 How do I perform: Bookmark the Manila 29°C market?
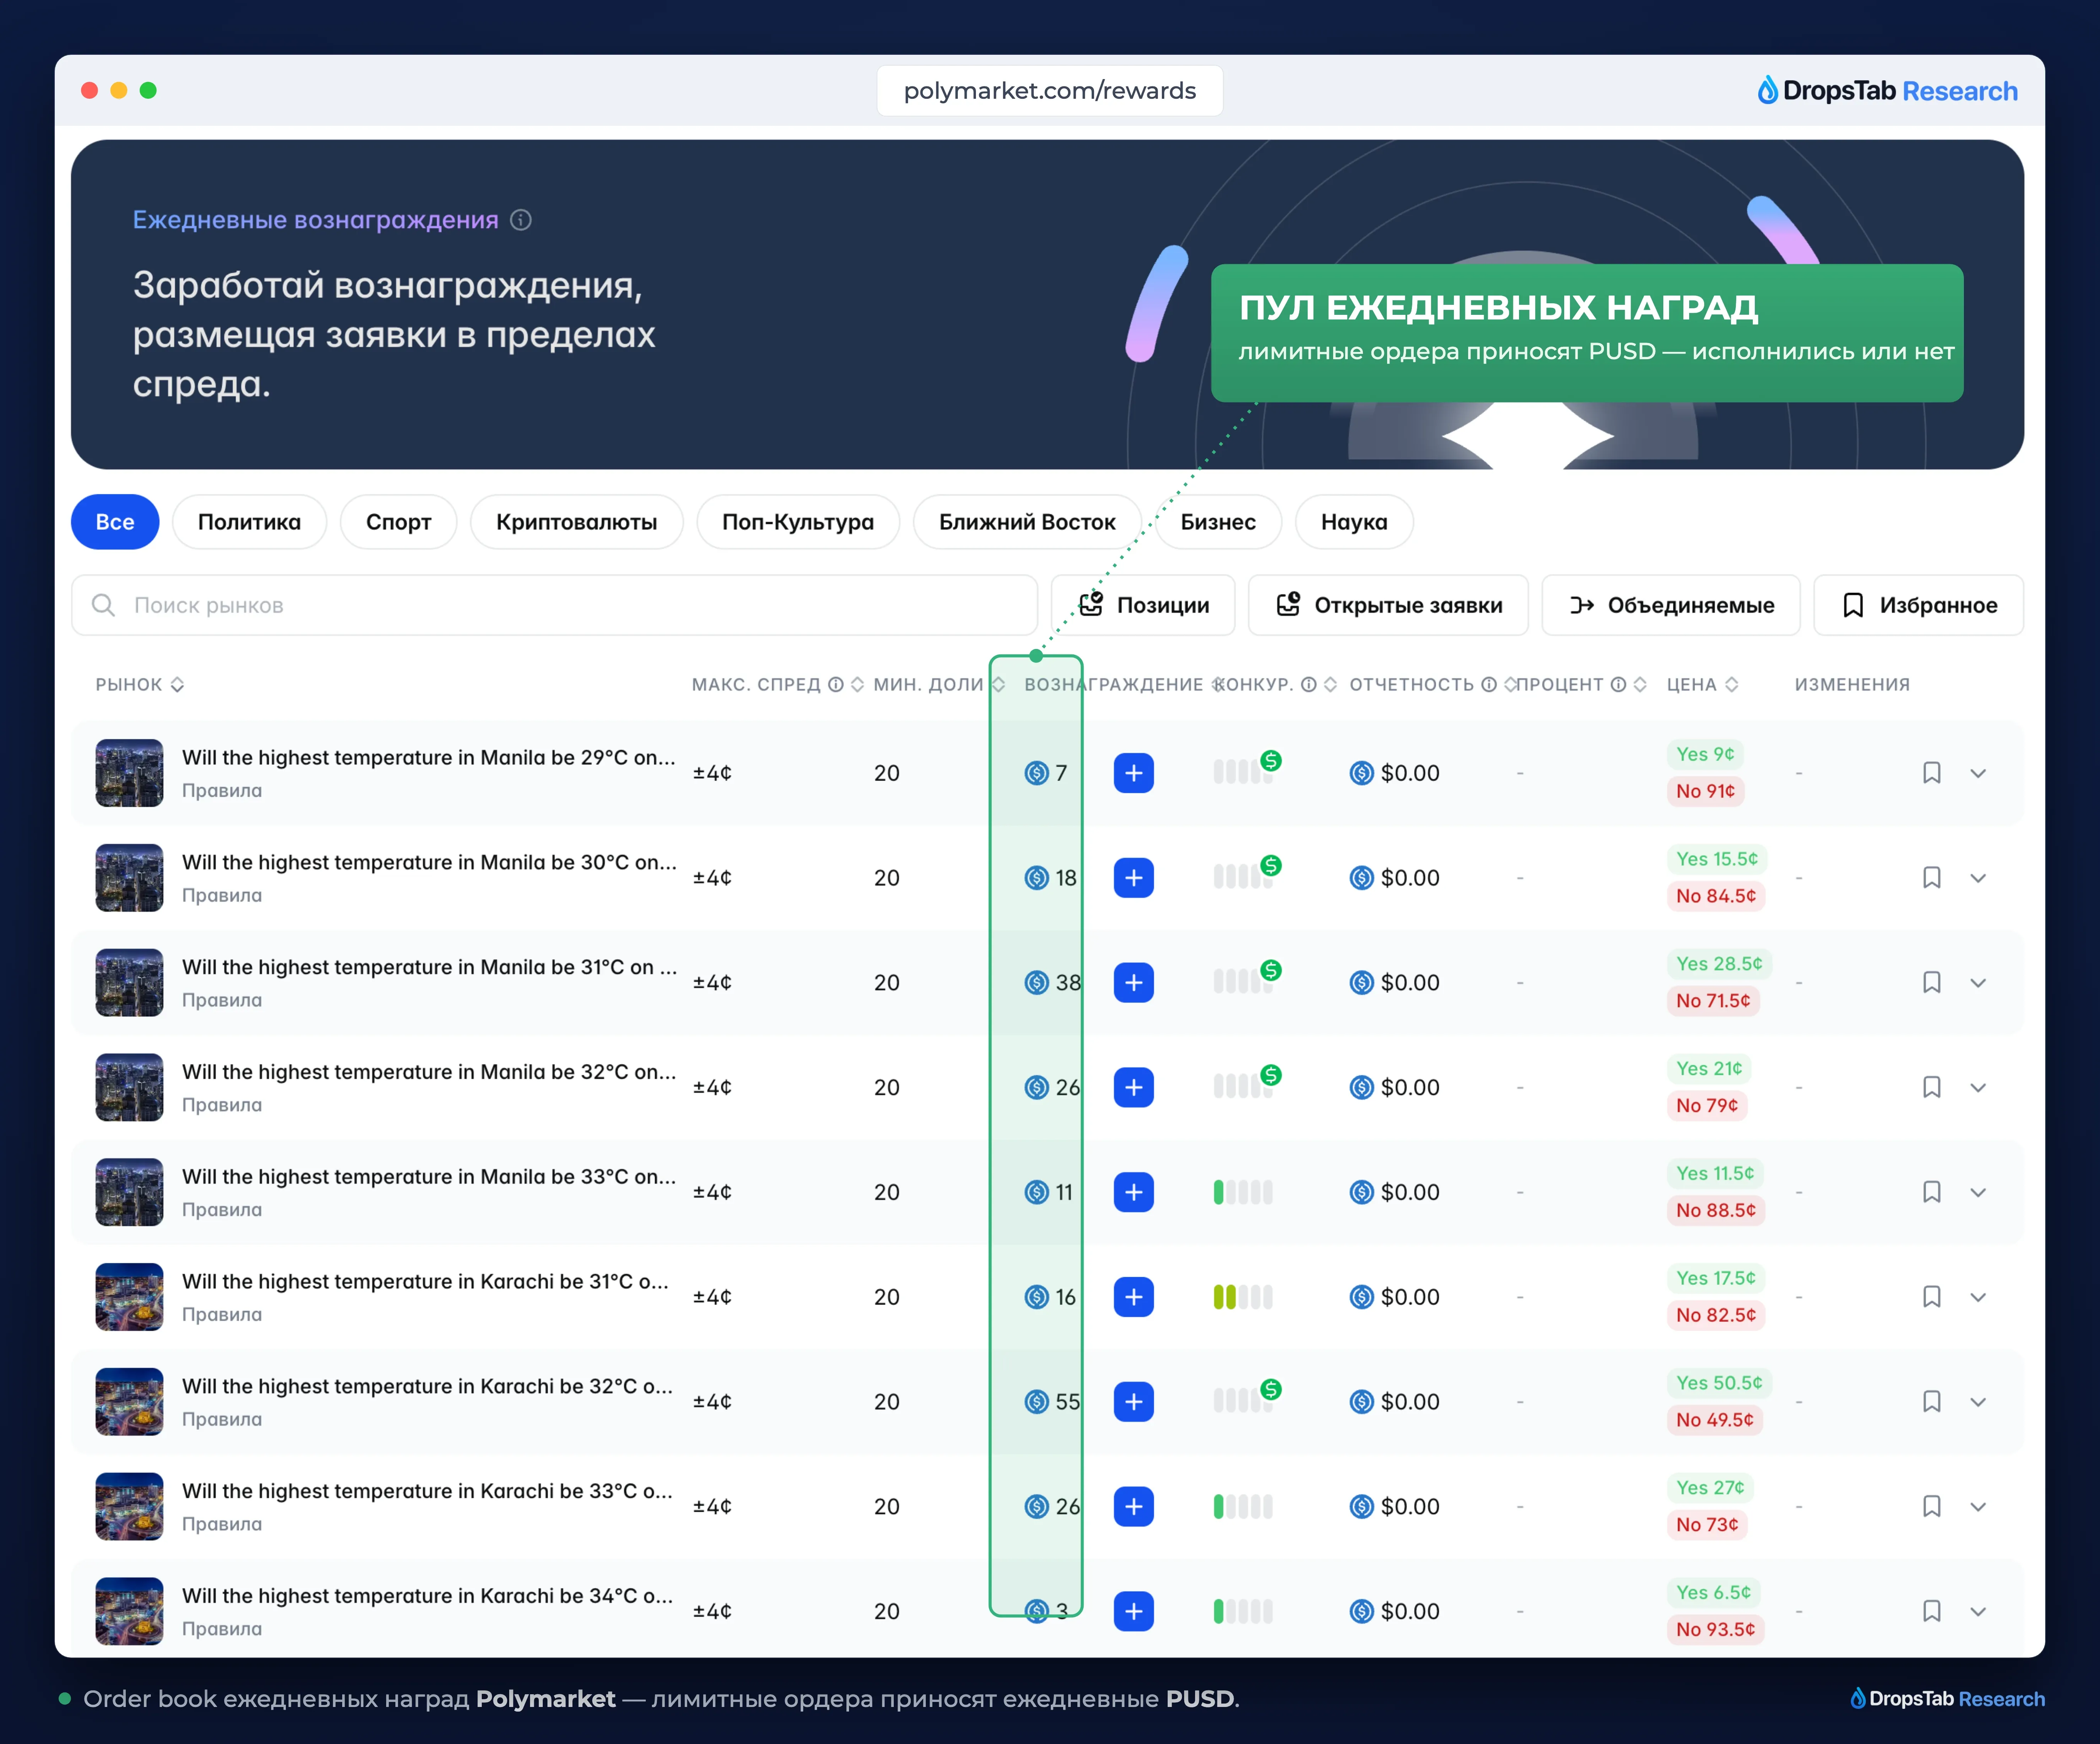[x=1932, y=773]
